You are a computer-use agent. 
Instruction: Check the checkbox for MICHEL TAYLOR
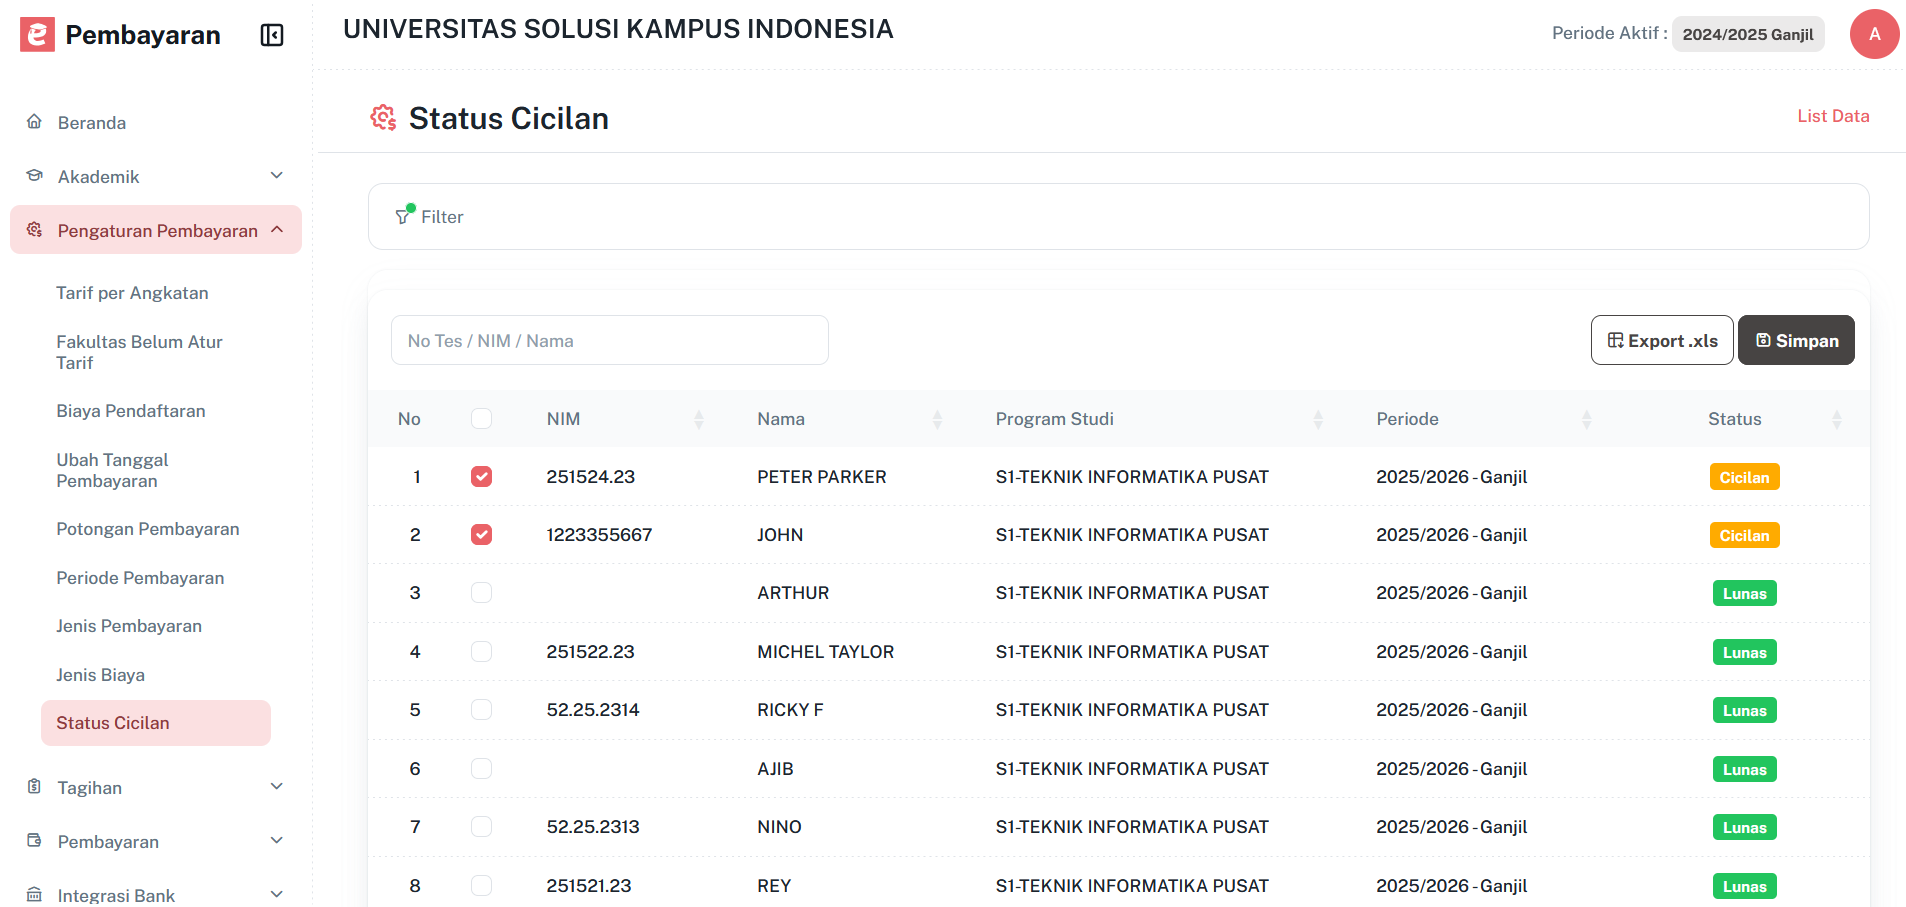[x=481, y=651]
